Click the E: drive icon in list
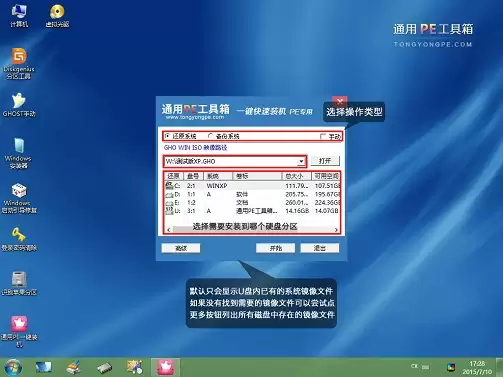503x377 pixels. (x=169, y=203)
